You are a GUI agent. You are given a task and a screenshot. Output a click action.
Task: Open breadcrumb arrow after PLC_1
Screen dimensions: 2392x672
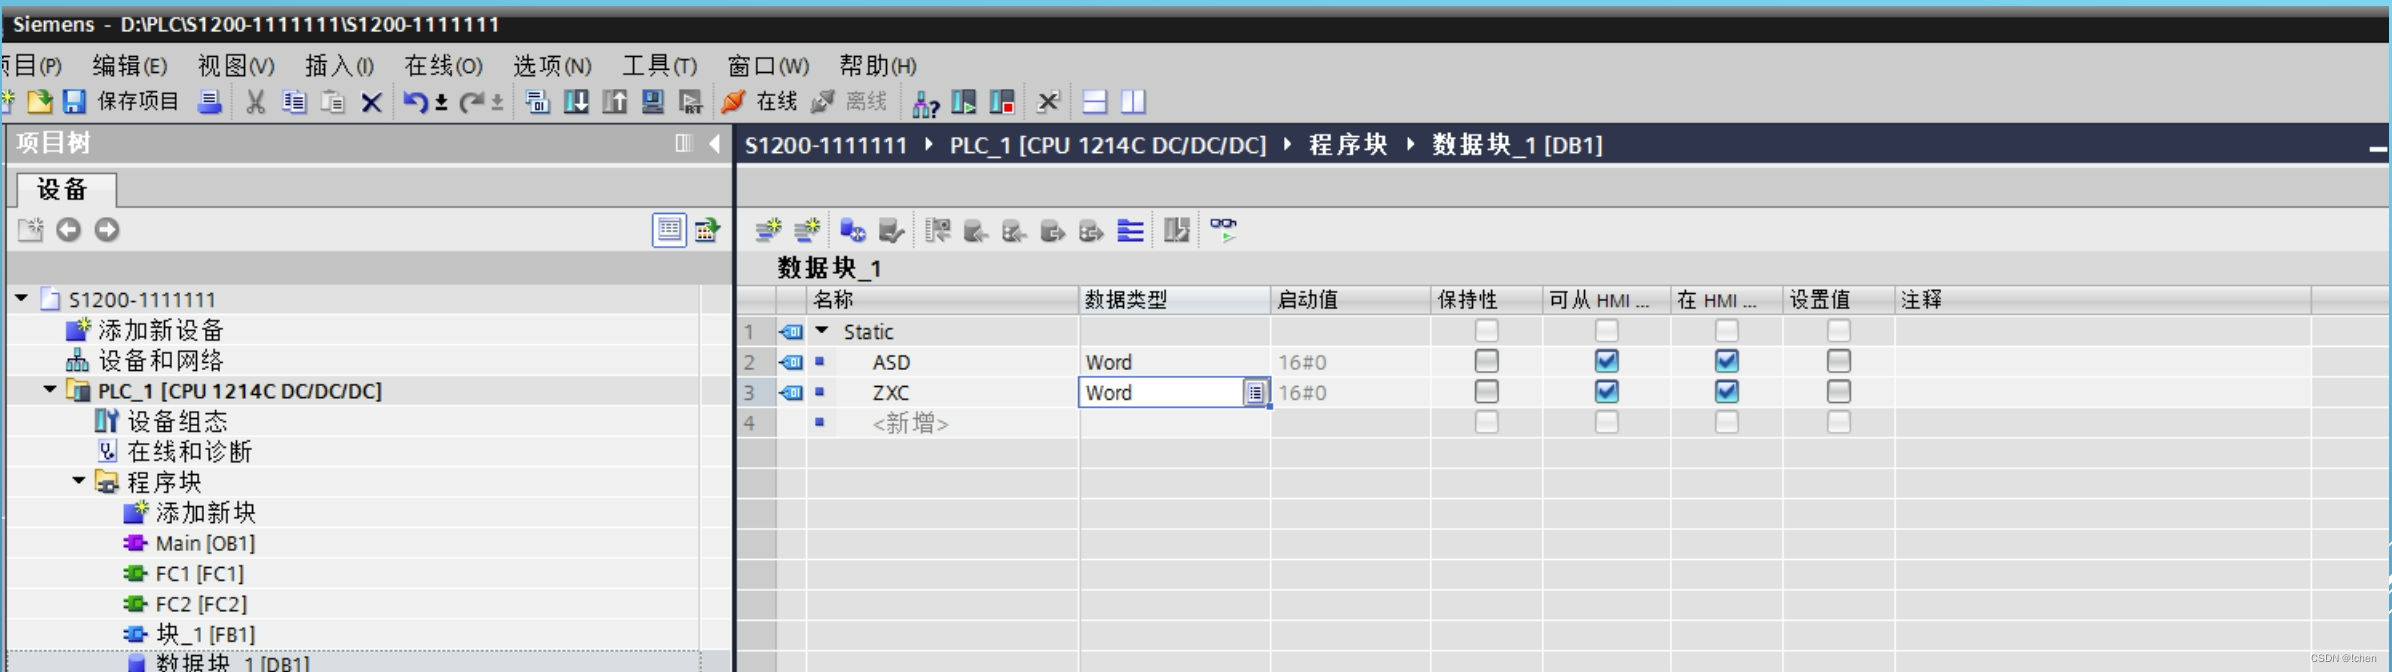[x=1288, y=145]
